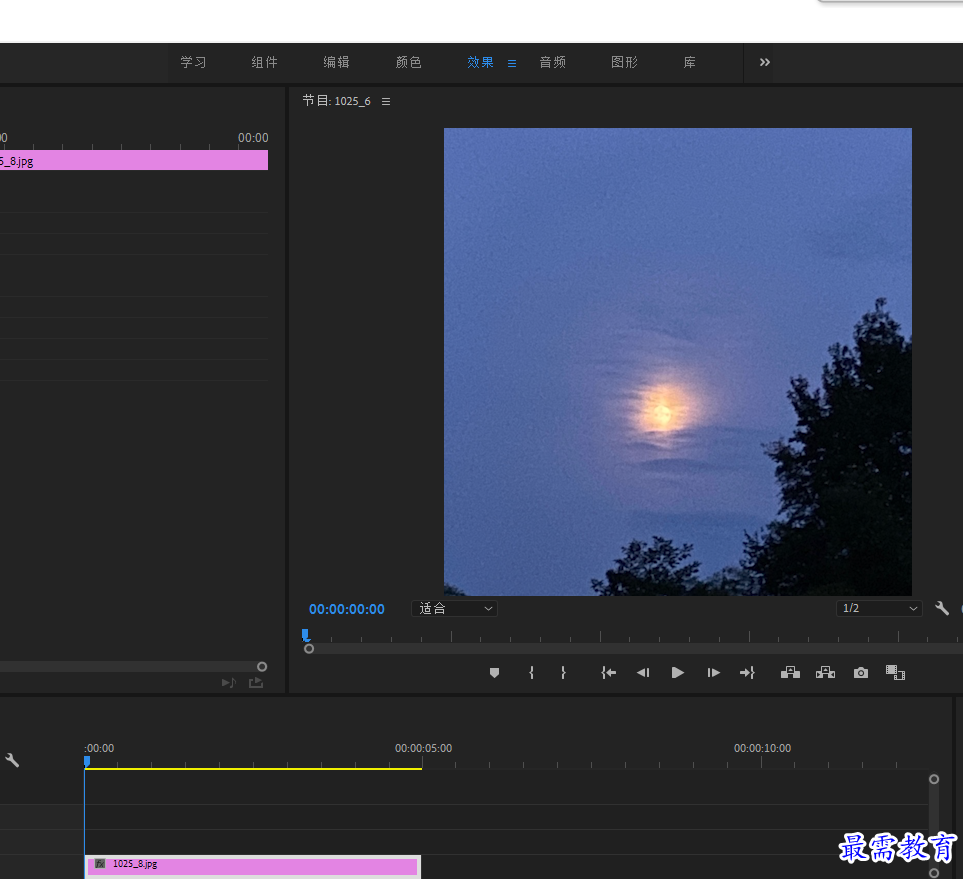
Task: Switch to the 组件 workspace
Action: pos(265,62)
